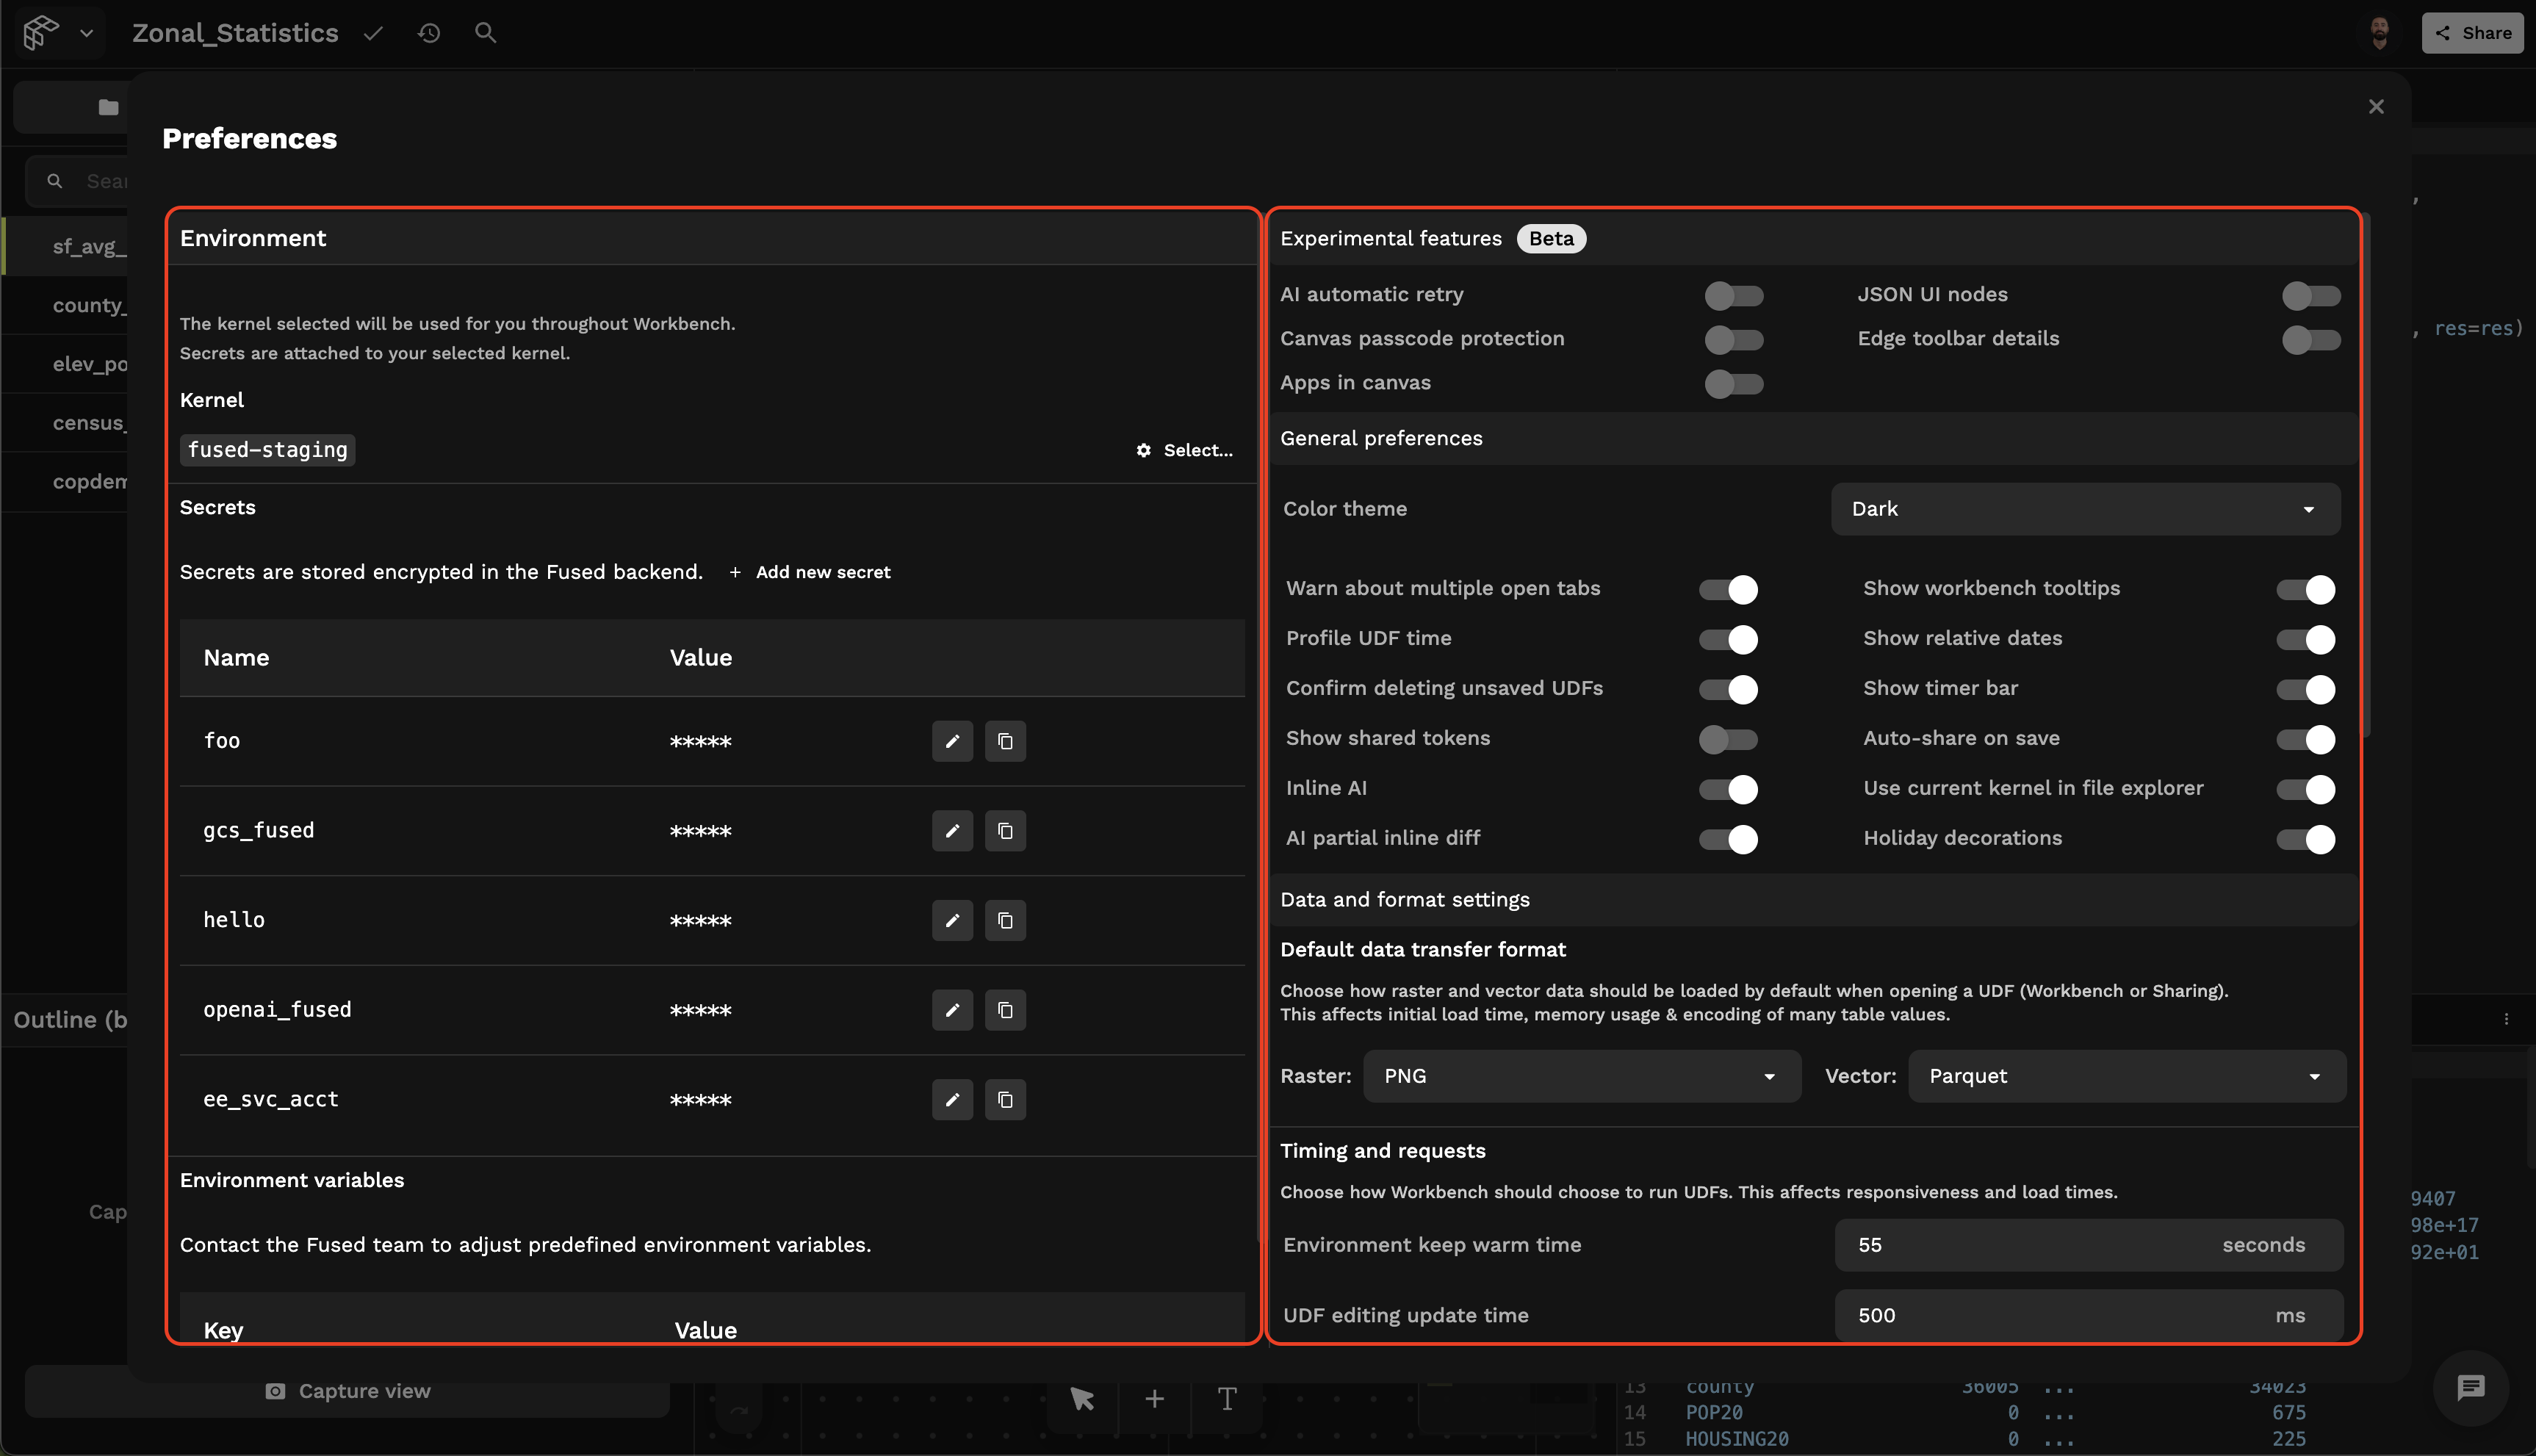Open the chat bubble in bottom-right corner
This screenshot has height=1456, width=2536.
2470,1388
